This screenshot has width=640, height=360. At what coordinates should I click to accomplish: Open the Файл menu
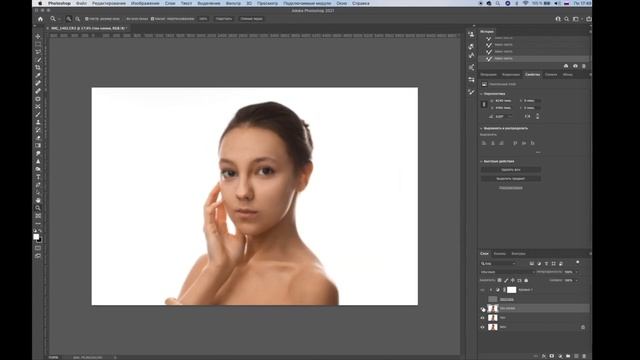coord(81,3)
